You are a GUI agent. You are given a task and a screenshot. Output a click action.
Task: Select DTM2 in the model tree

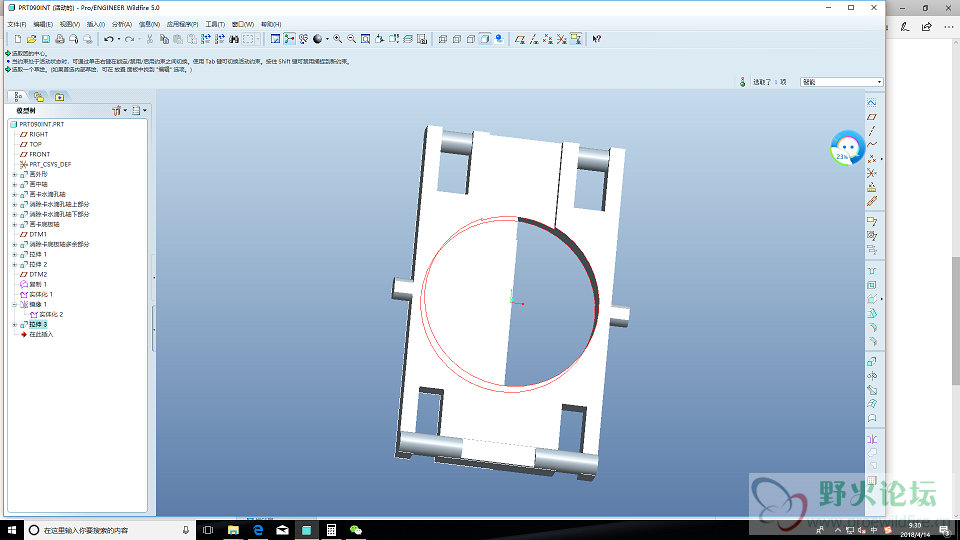click(x=38, y=274)
